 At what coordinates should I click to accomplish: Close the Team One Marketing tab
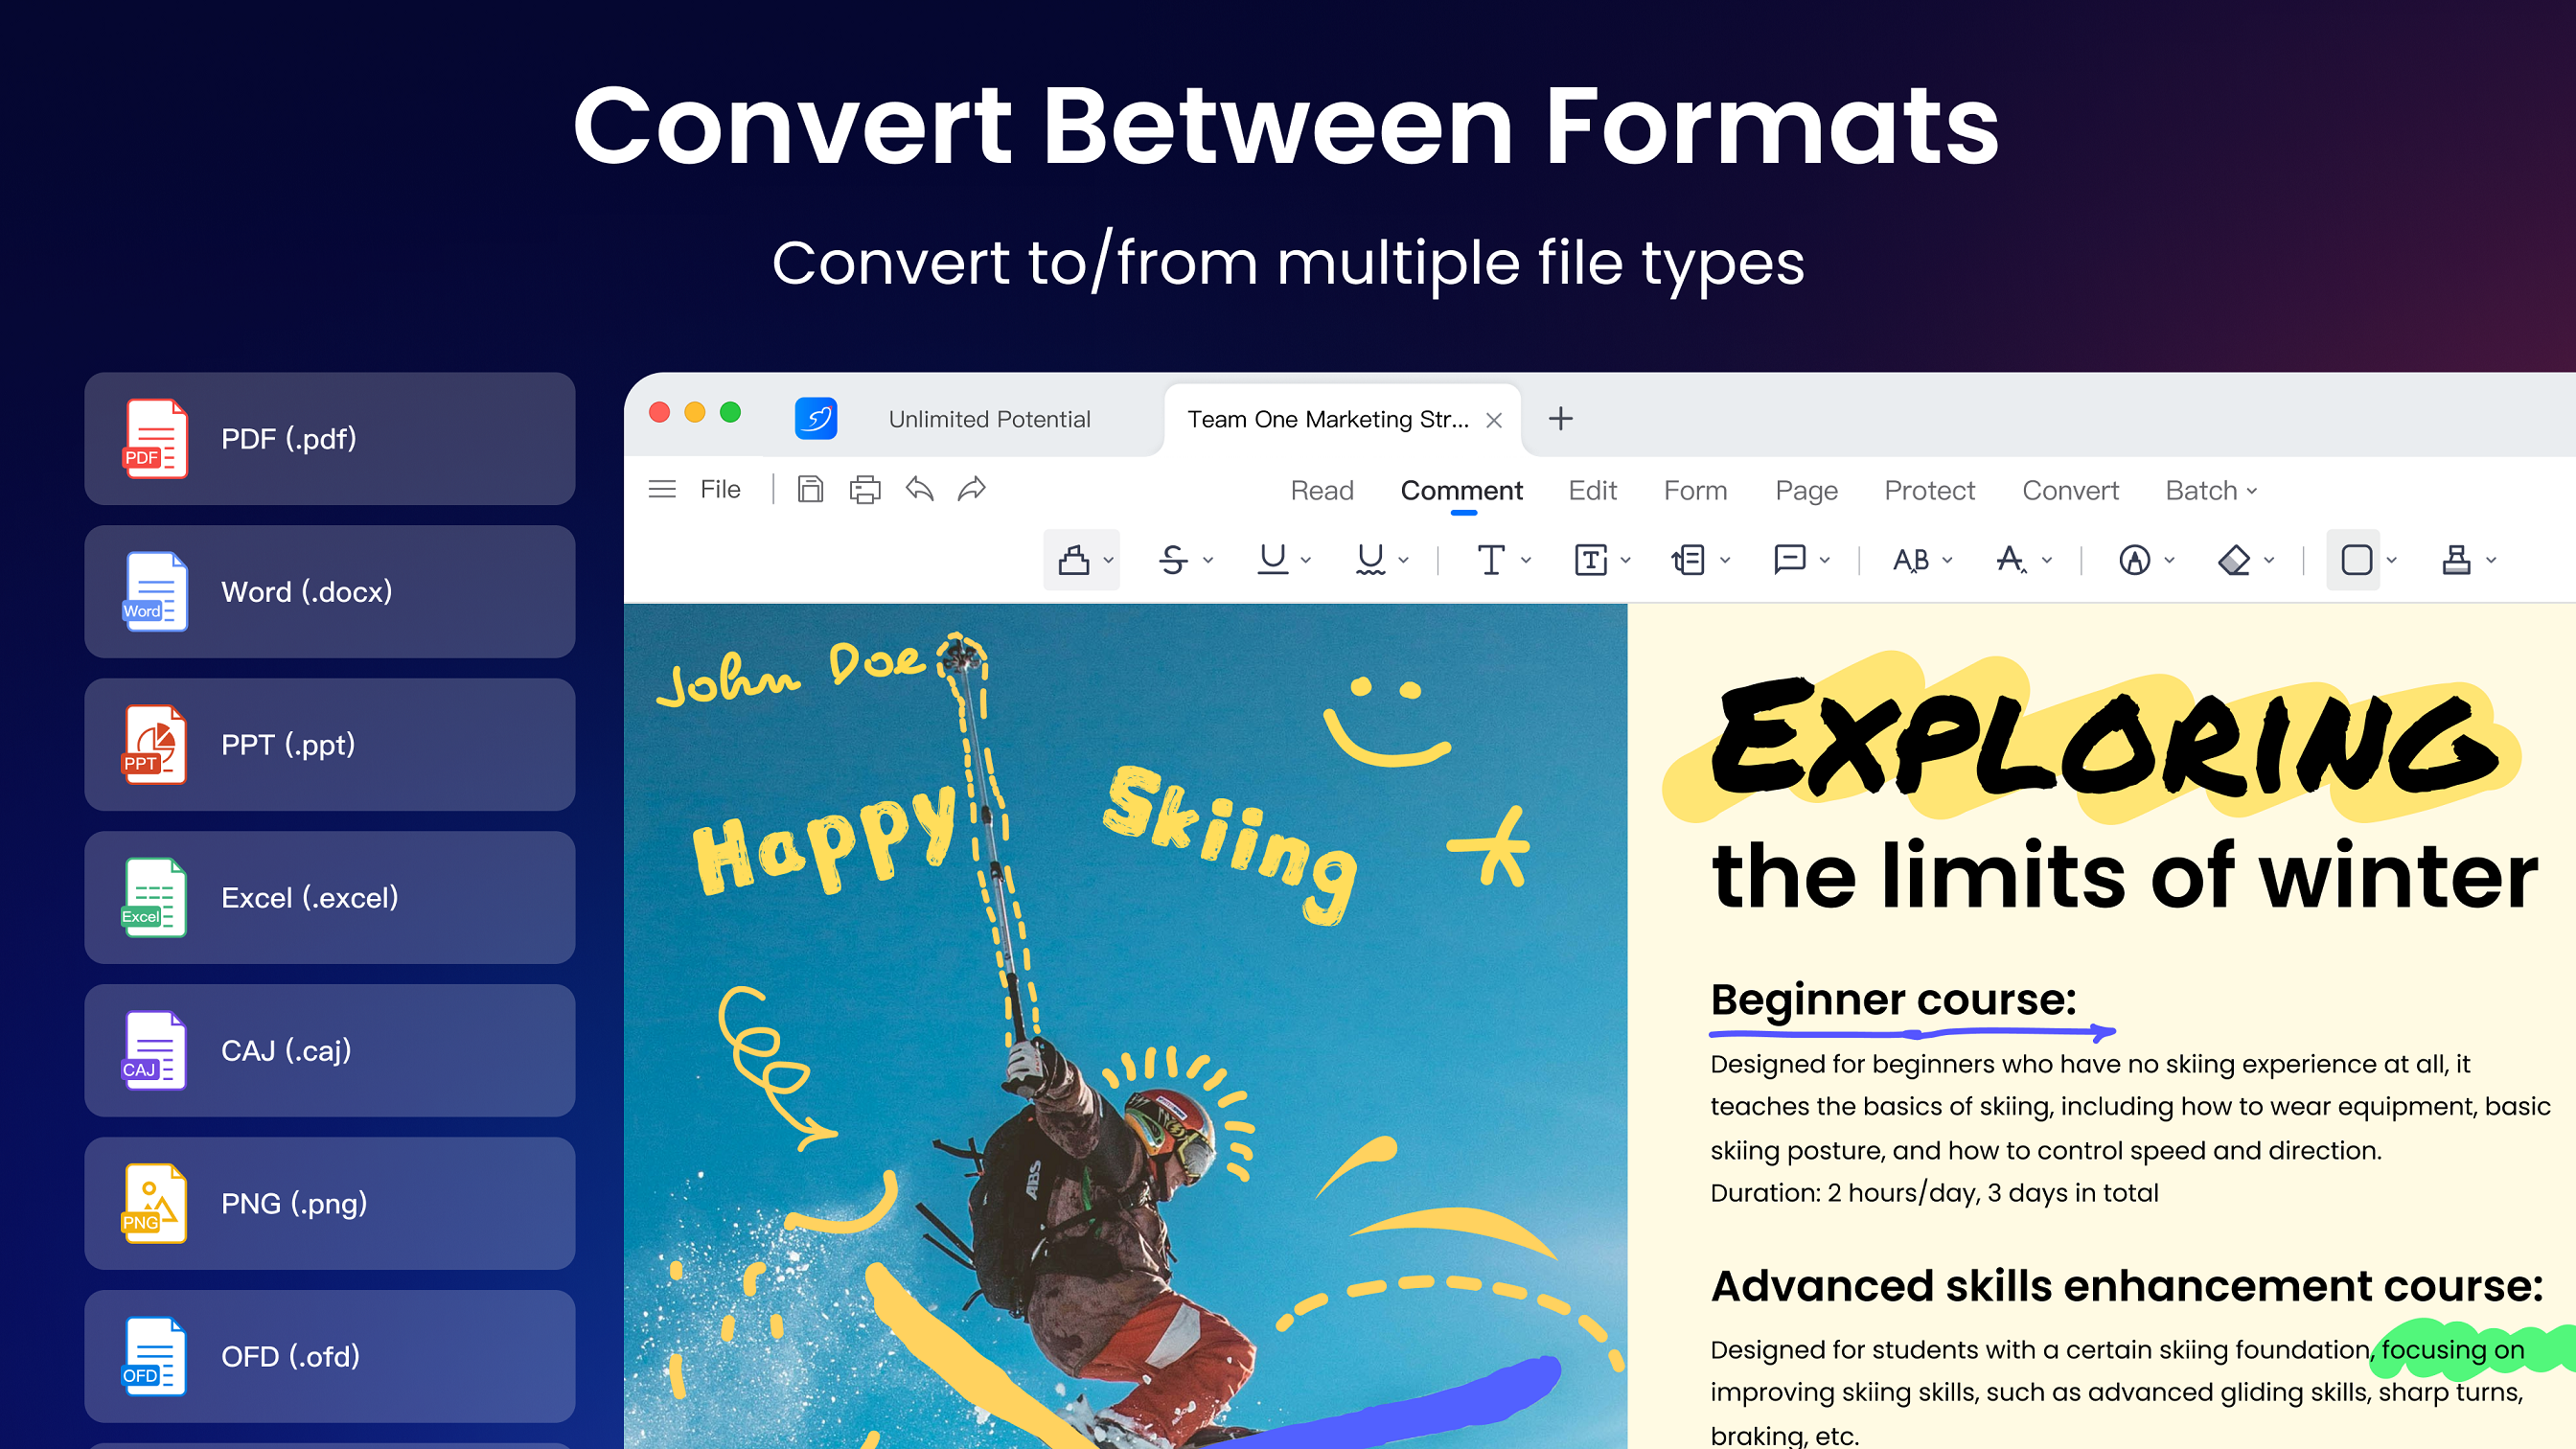coord(1494,420)
